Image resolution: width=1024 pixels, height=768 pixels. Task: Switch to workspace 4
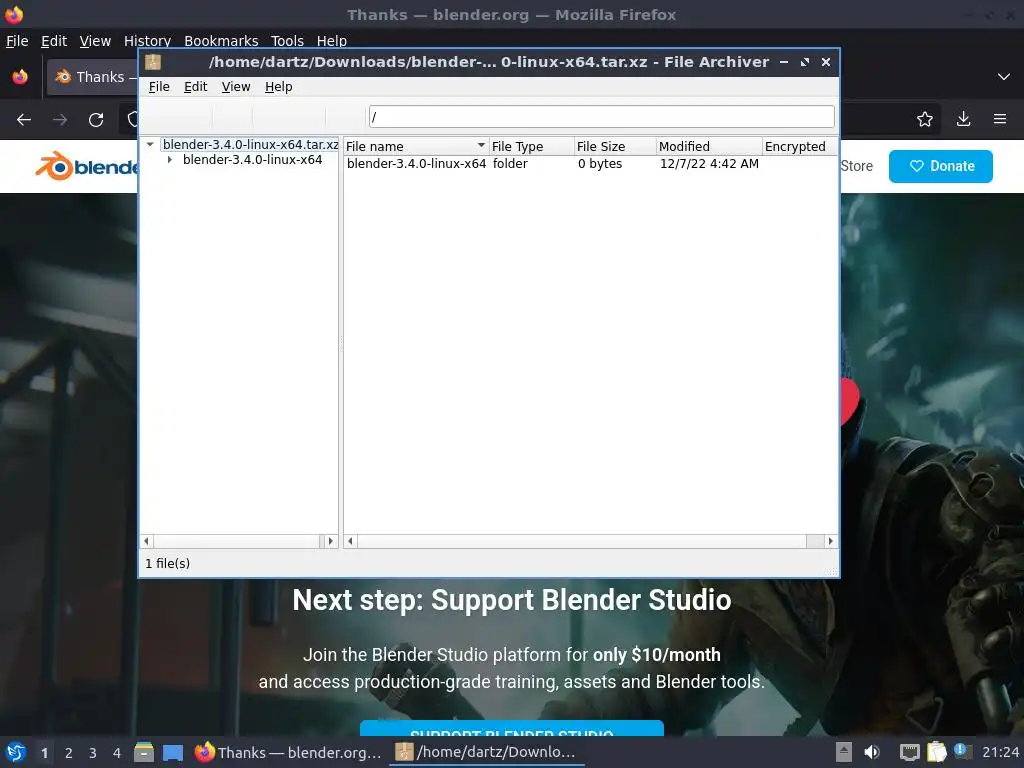tap(117, 753)
